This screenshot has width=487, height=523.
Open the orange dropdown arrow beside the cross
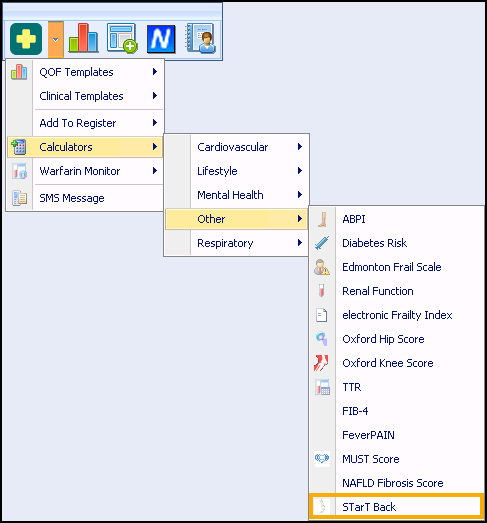[x=56, y=40]
